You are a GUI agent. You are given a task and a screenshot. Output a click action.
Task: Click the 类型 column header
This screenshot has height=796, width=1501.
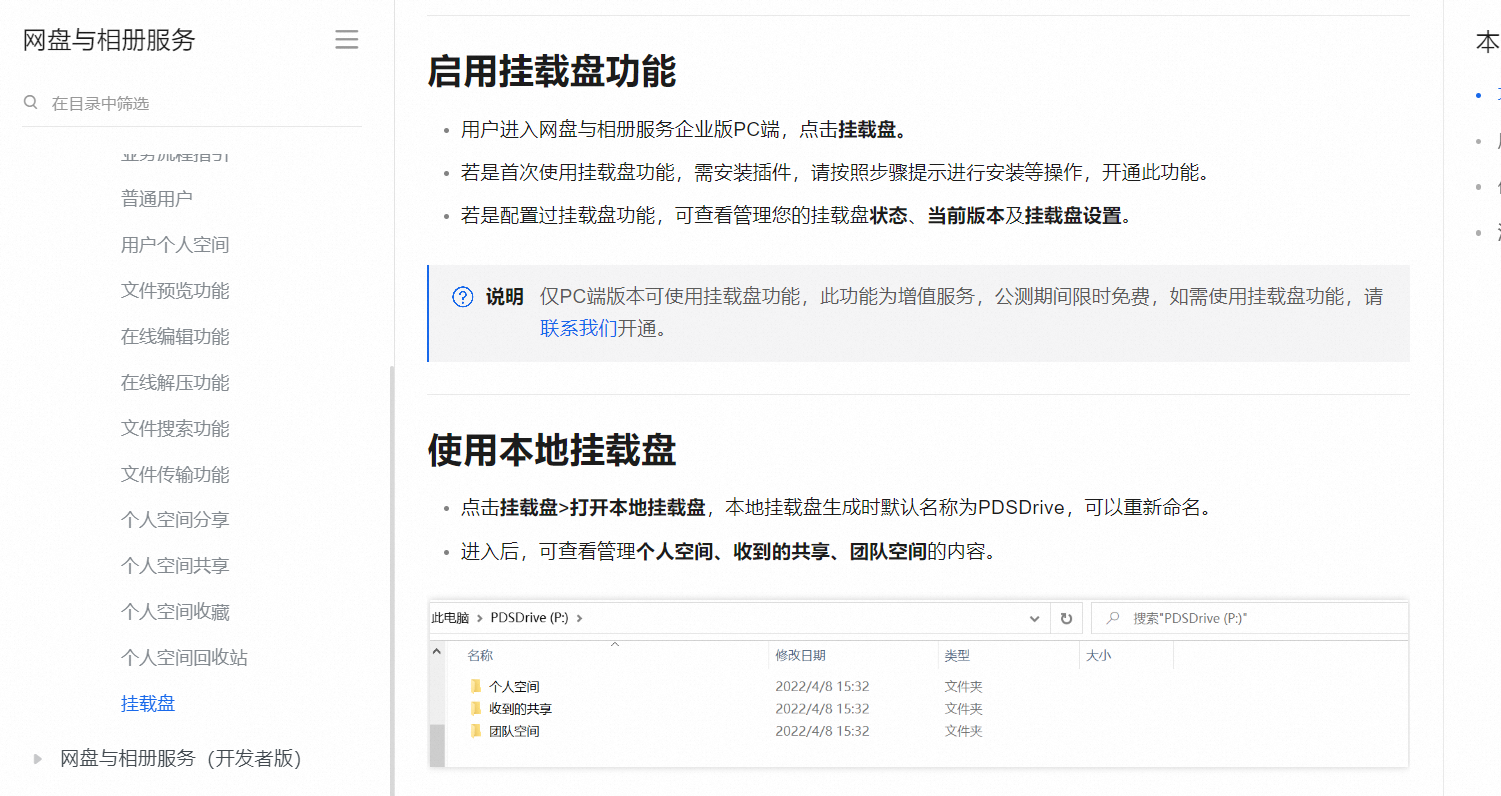[x=957, y=656]
